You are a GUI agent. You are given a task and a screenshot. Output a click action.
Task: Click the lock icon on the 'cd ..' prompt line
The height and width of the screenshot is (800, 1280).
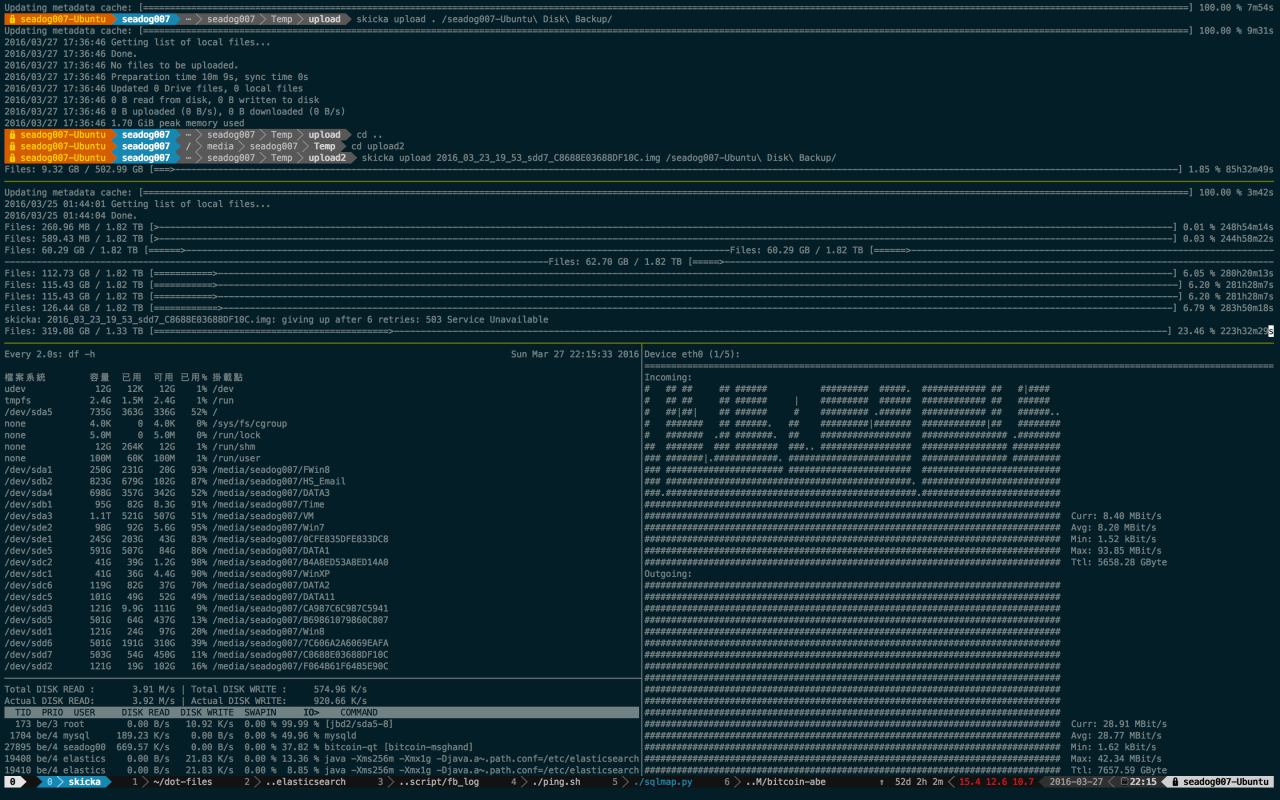tap(12, 135)
